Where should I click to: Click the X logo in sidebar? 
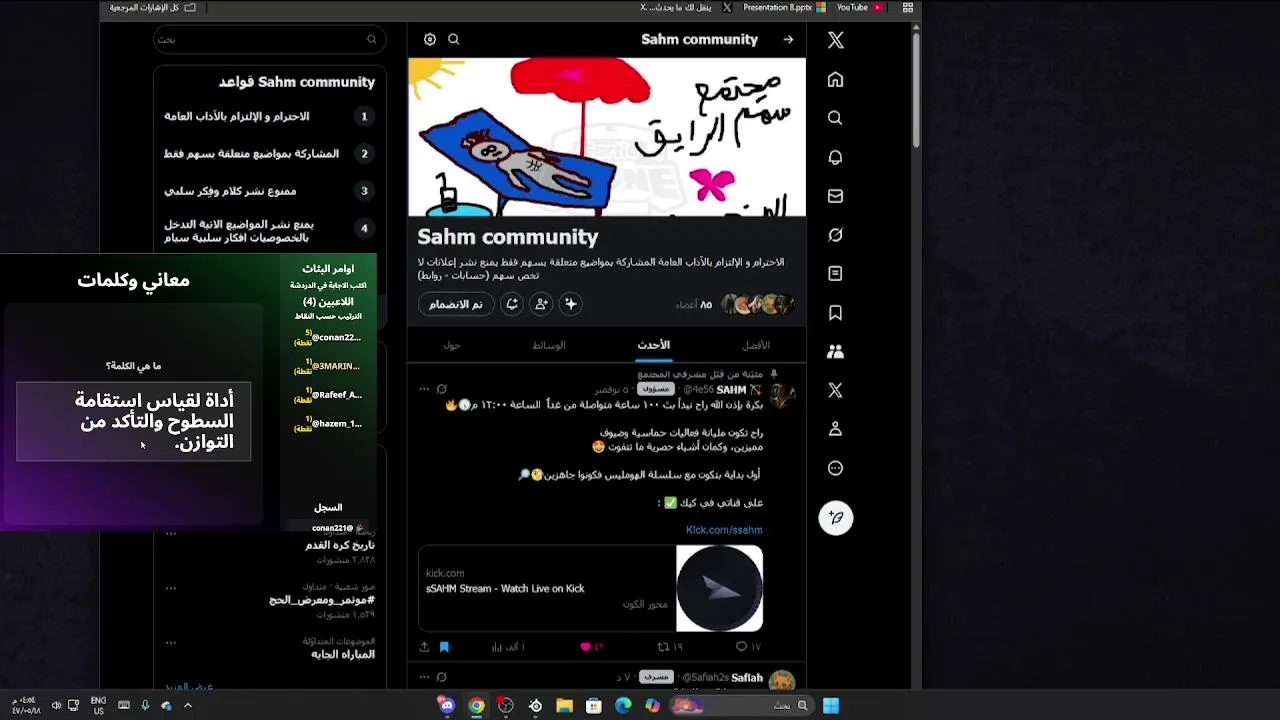click(x=836, y=40)
